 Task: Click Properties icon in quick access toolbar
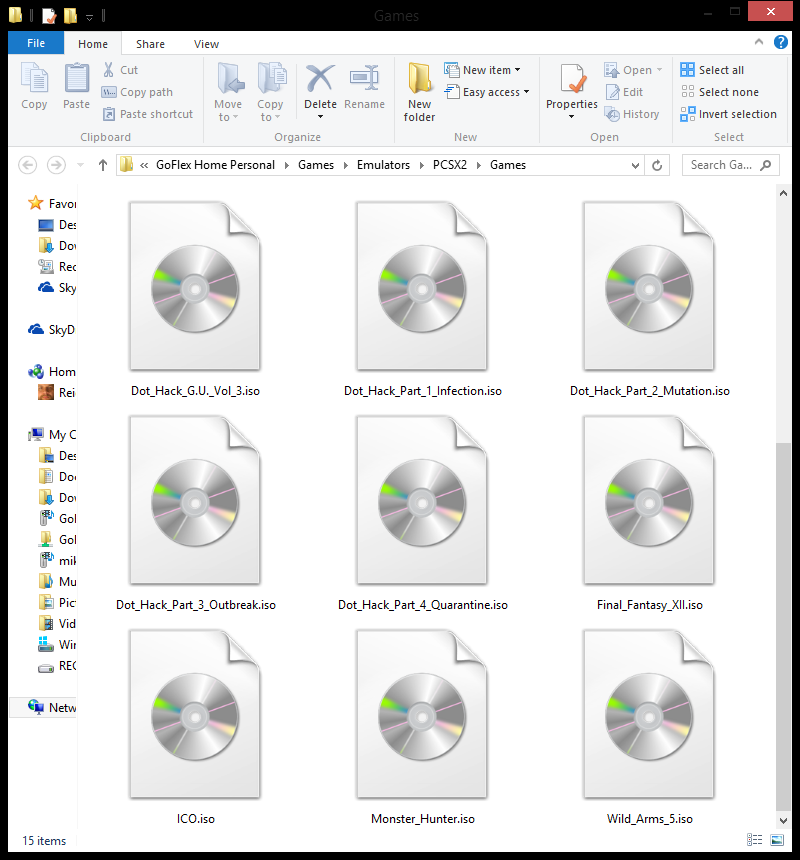(x=49, y=15)
